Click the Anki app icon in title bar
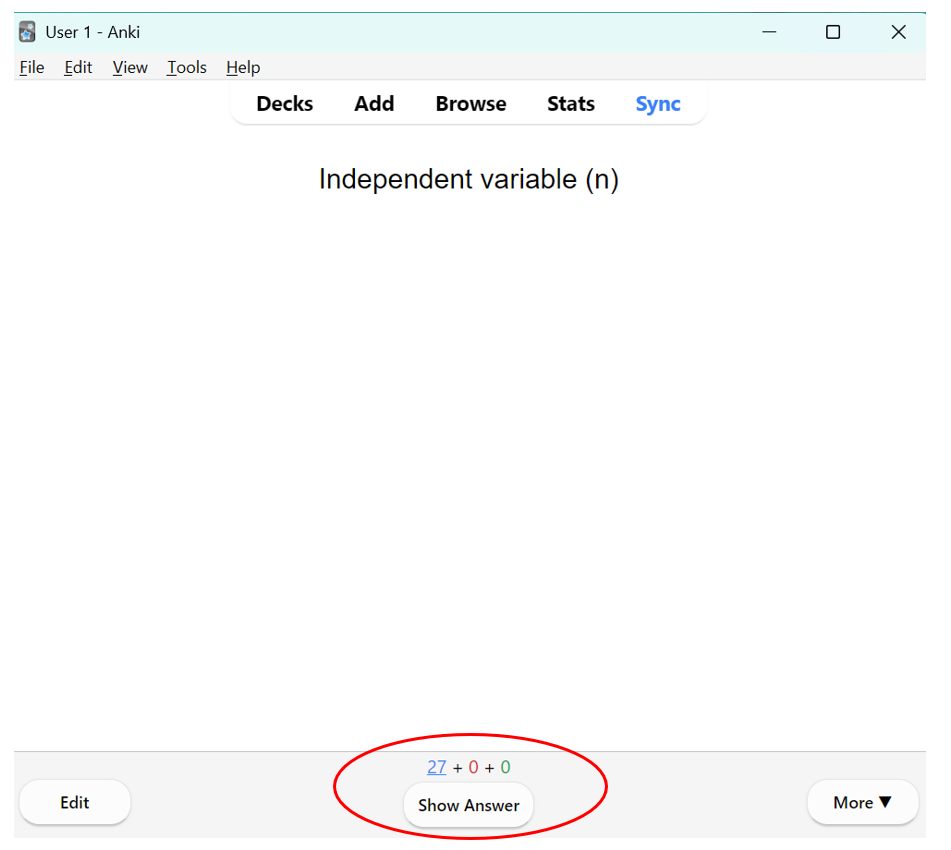 [x=27, y=32]
